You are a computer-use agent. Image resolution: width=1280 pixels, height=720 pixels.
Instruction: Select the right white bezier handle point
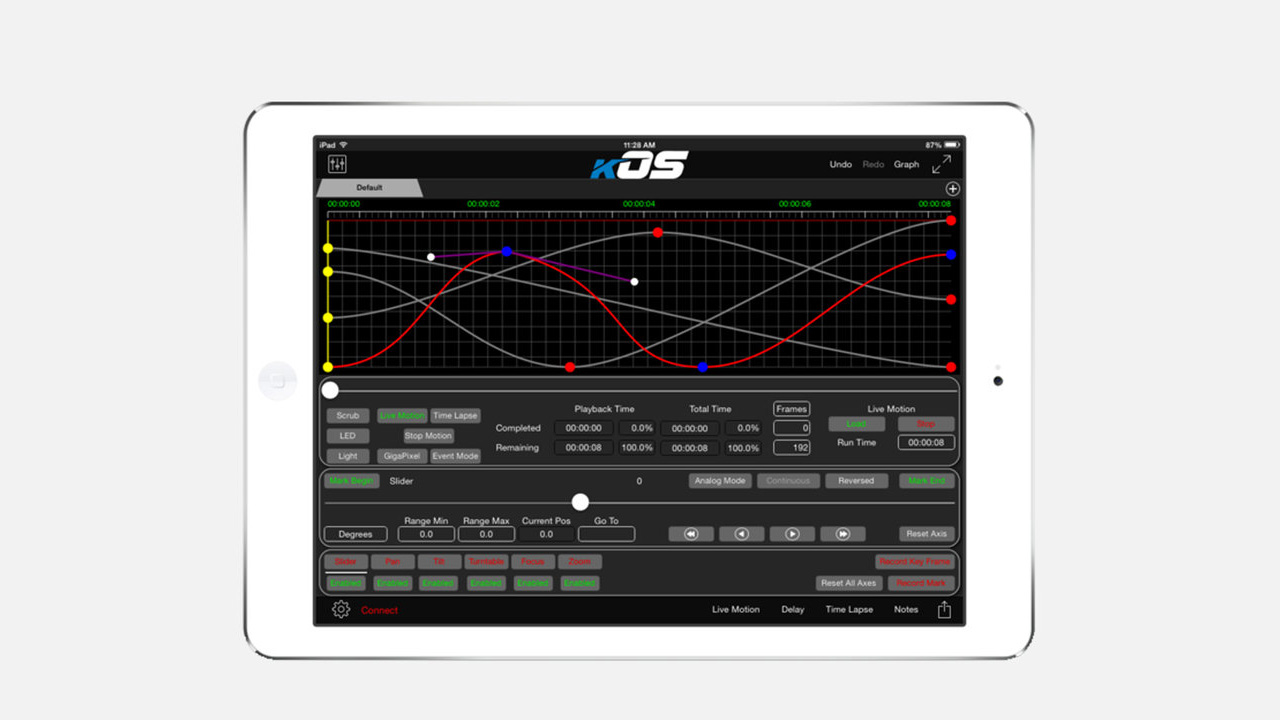click(634, 282)
